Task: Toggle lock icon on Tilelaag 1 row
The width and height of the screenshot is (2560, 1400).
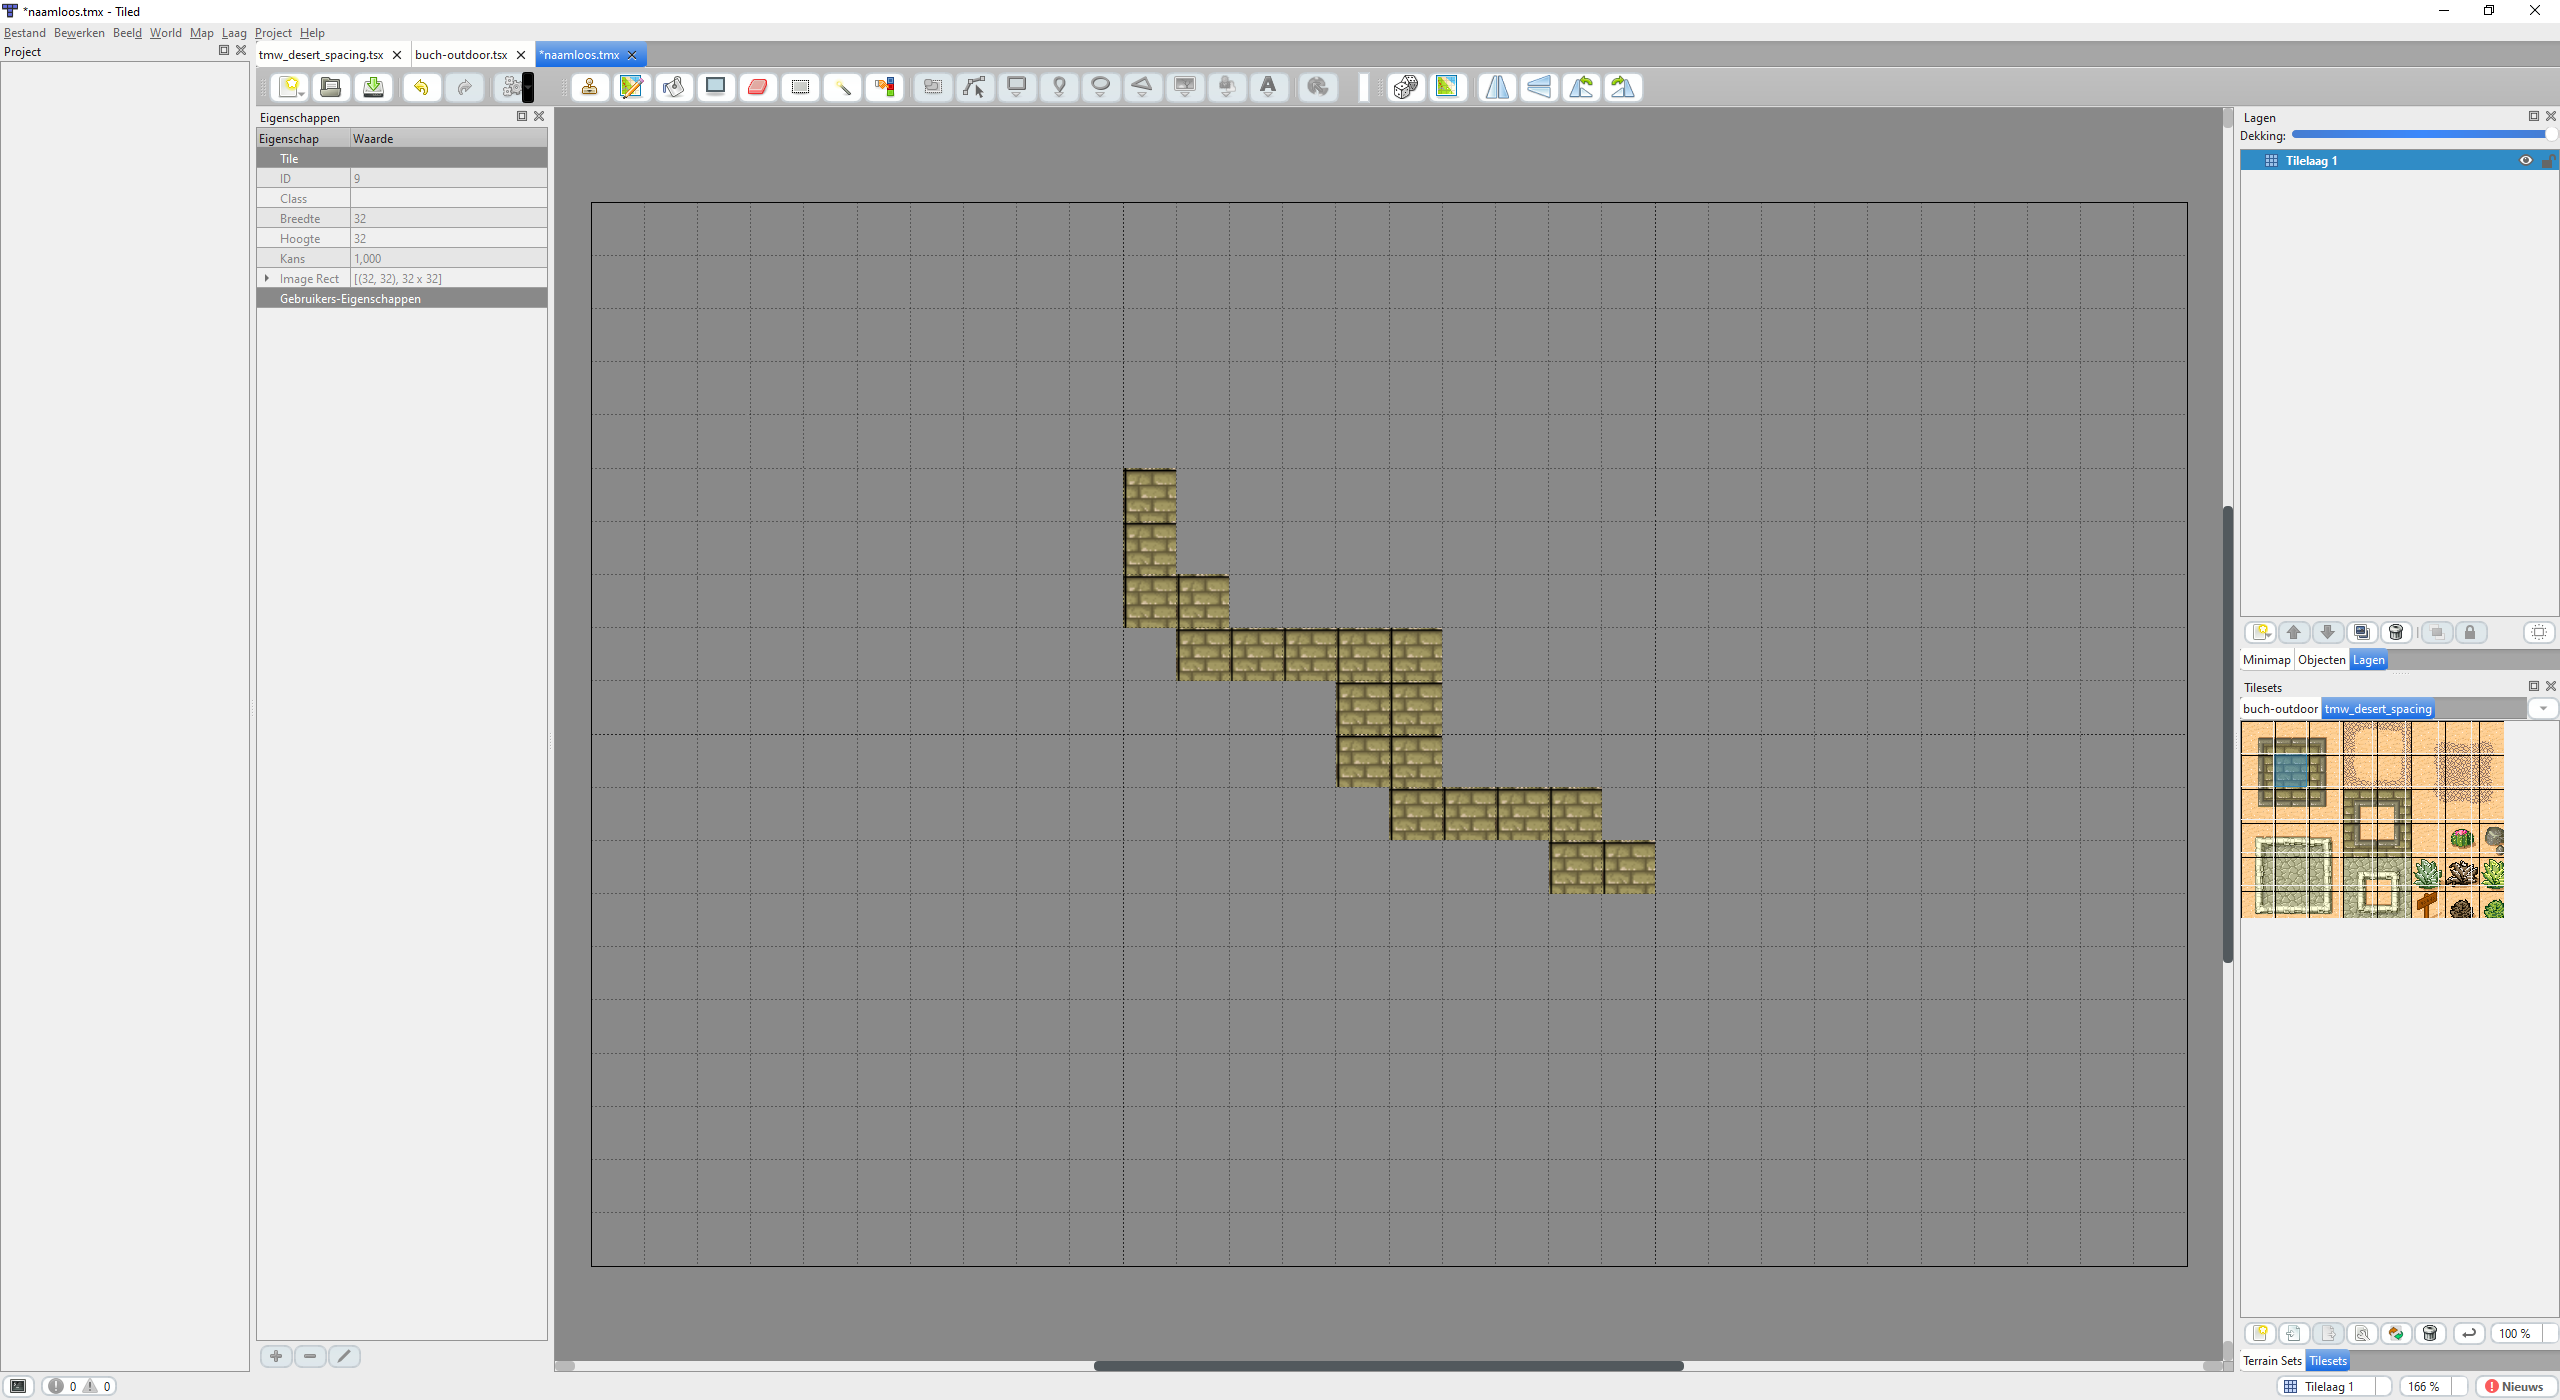Action: (2547, 160)
